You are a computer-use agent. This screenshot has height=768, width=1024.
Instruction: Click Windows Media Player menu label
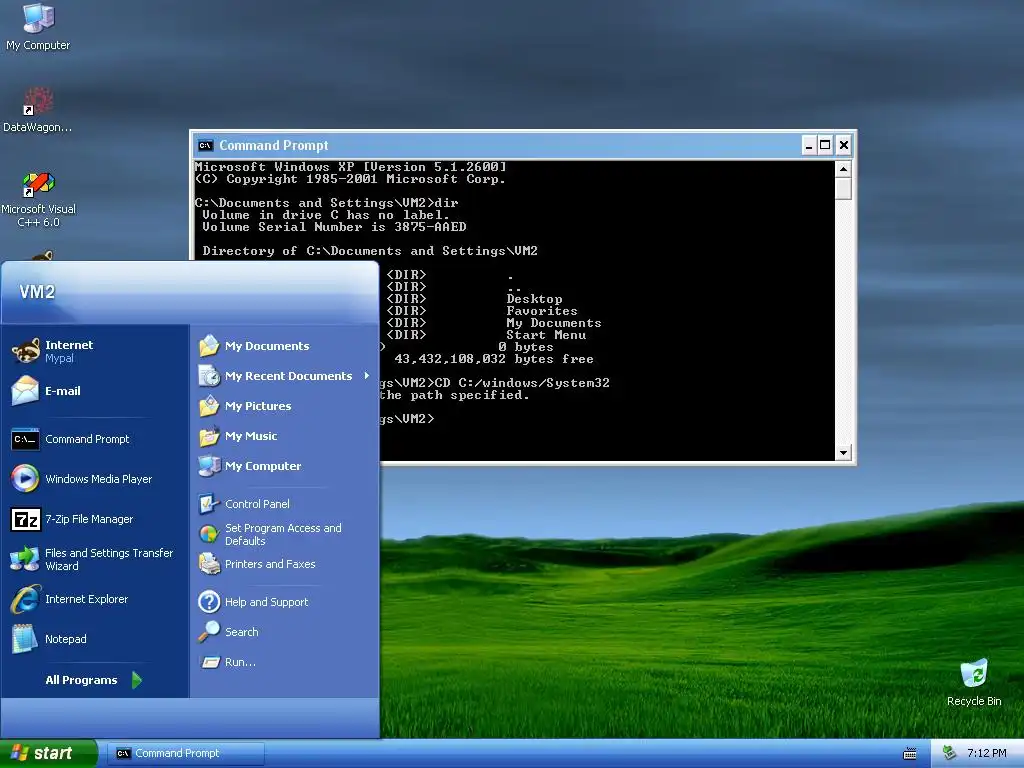99,479
